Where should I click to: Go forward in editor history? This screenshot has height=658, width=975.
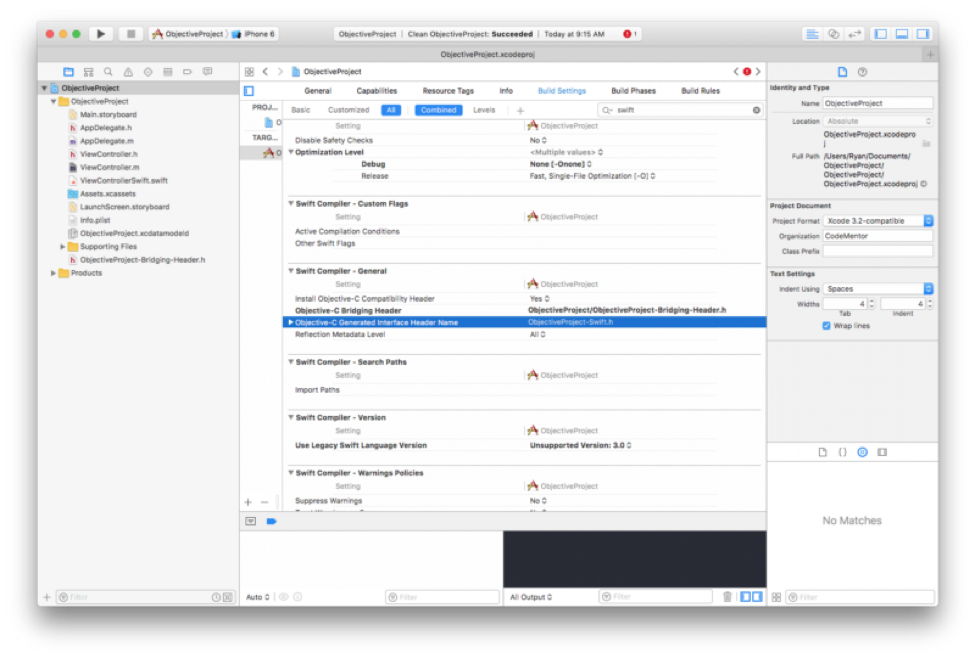pyautogui.click(x=280, y=72)
